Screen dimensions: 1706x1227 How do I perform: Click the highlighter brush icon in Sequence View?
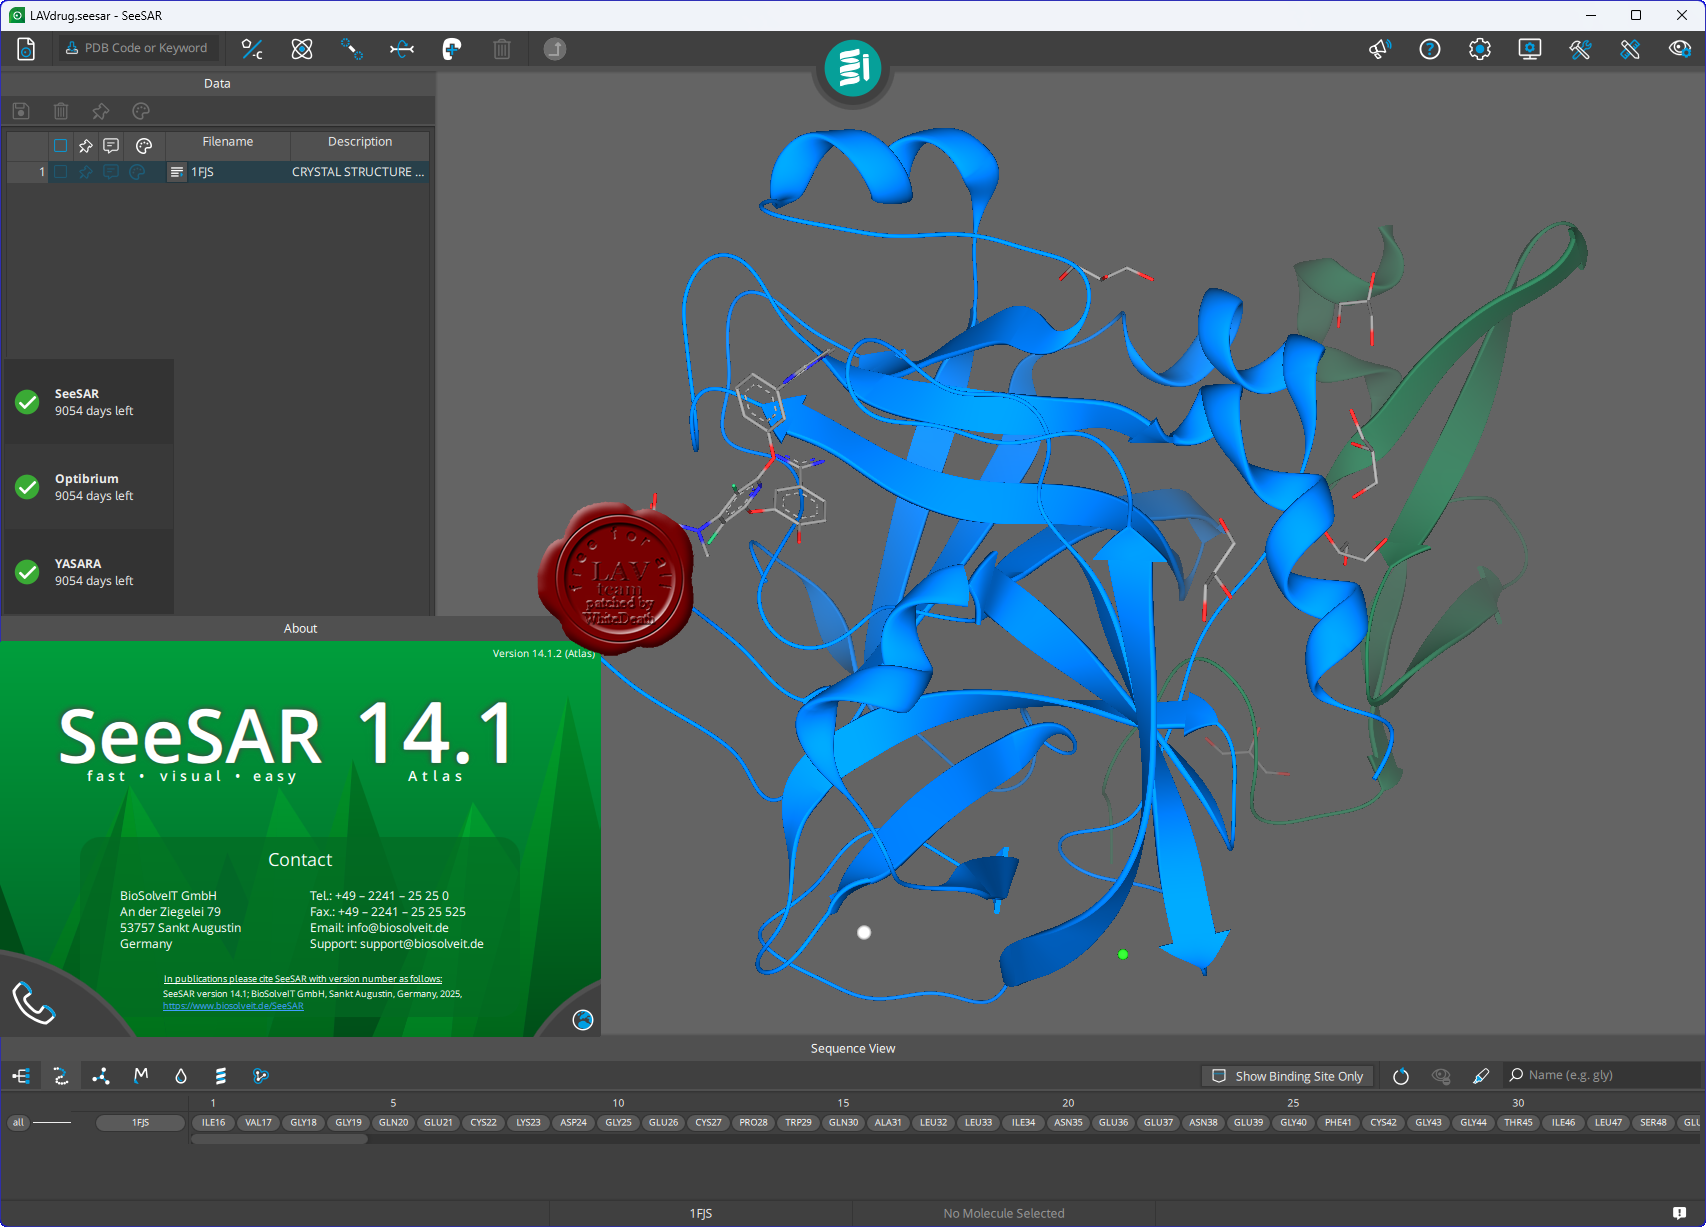1481,1076
